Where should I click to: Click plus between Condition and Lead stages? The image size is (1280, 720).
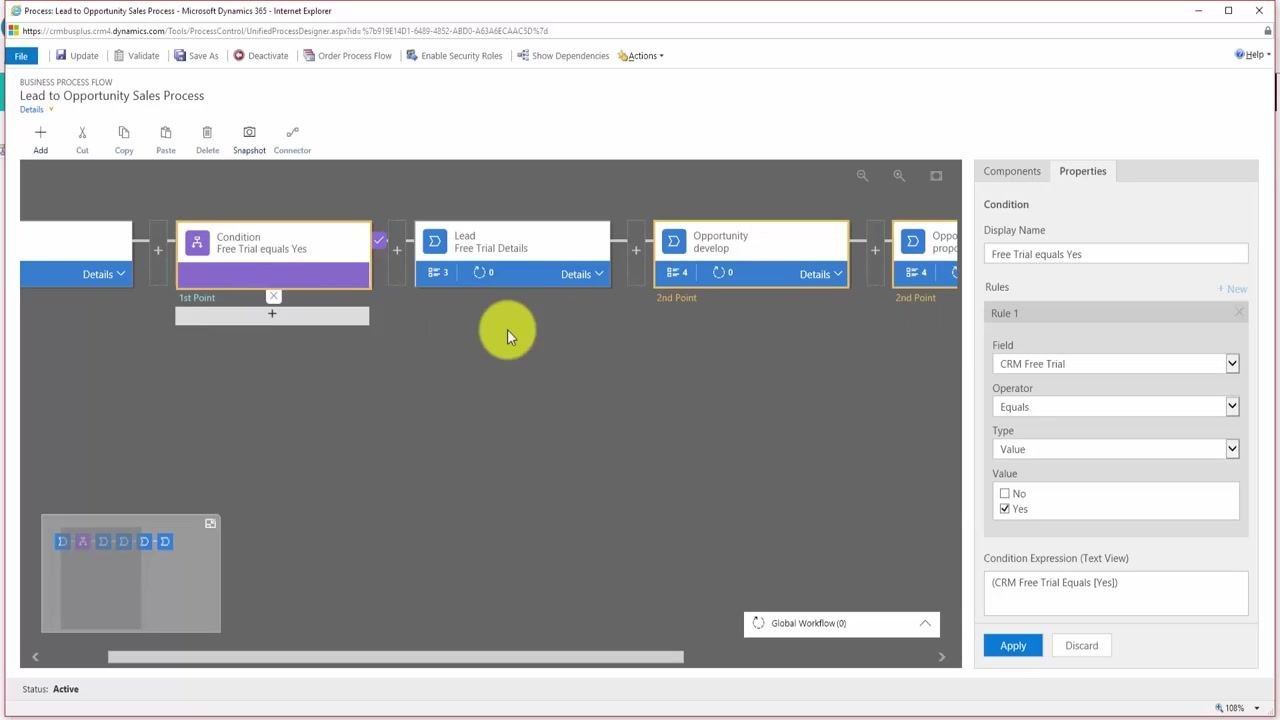(397, 250)
